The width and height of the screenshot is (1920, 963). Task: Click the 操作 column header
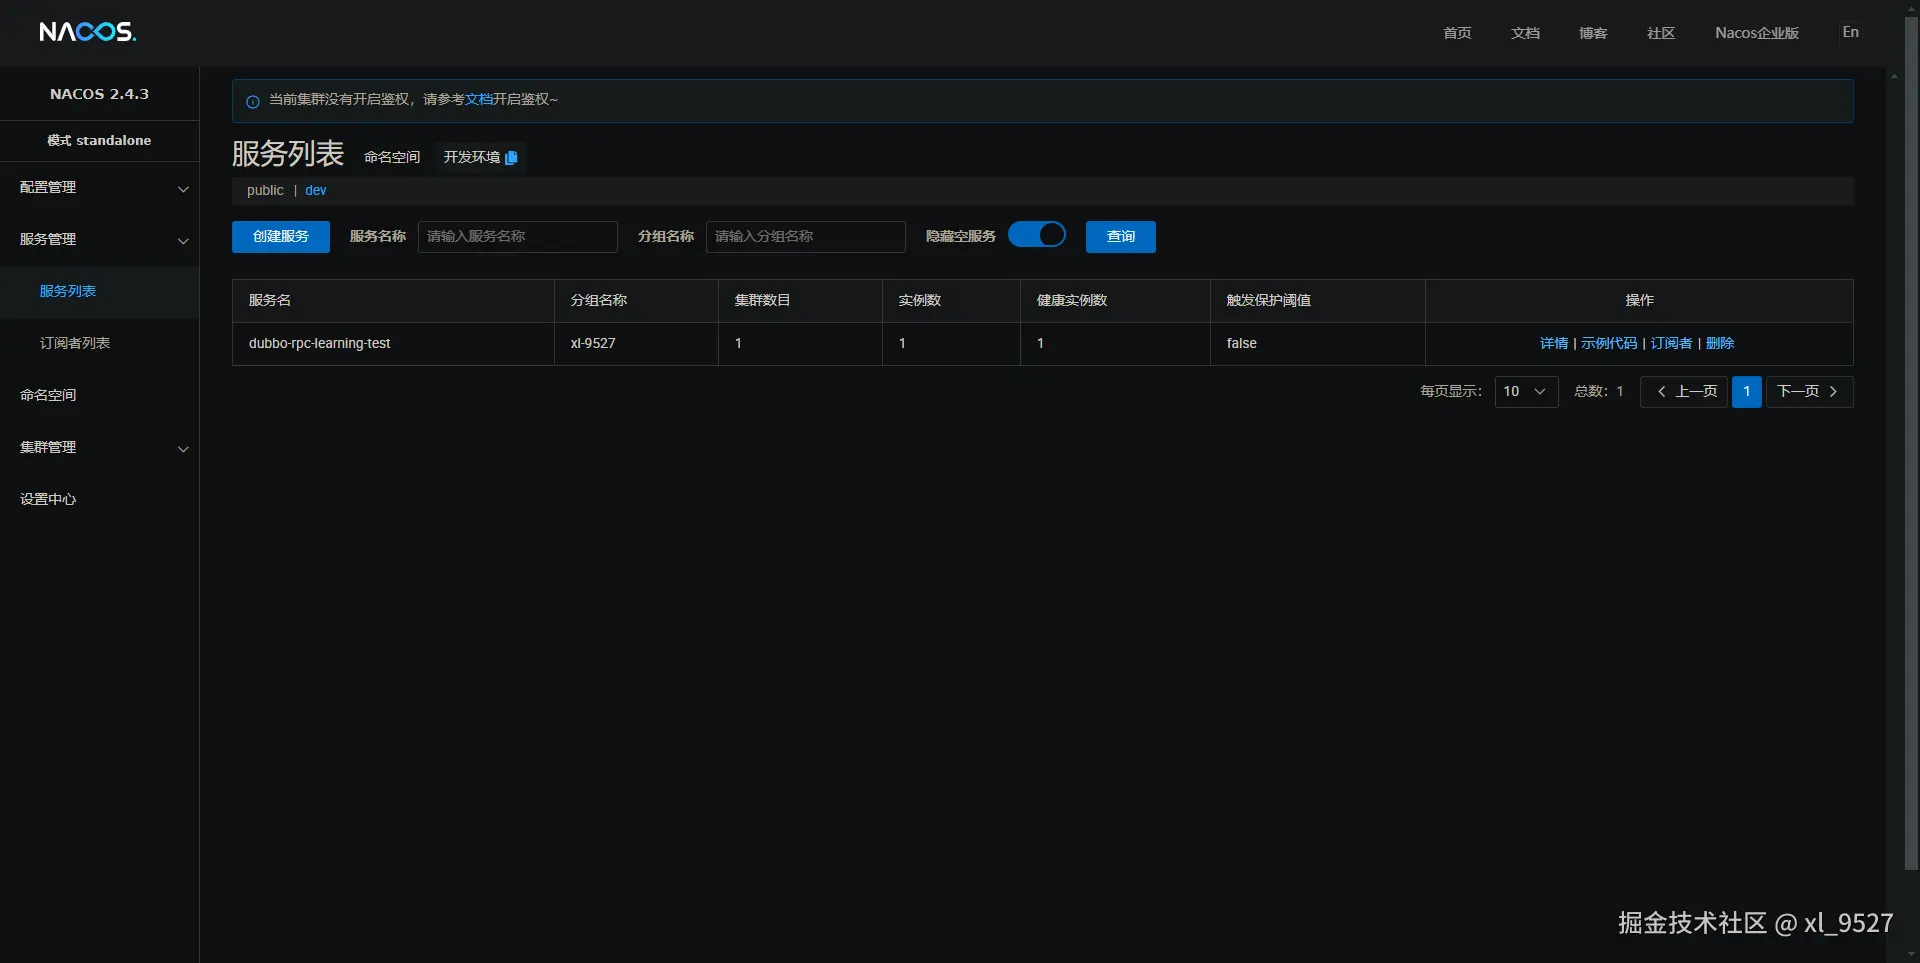coord(1640,301)
